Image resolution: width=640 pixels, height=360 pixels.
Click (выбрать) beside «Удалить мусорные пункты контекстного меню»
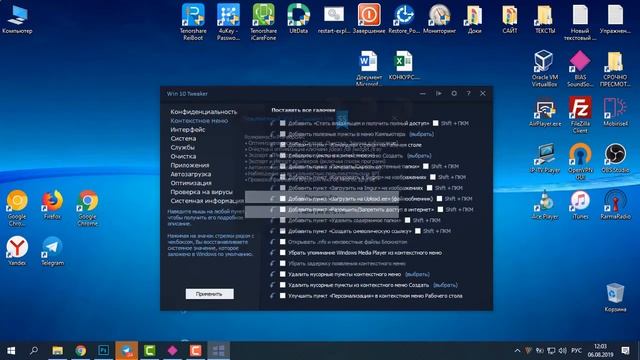pos(417,274)
